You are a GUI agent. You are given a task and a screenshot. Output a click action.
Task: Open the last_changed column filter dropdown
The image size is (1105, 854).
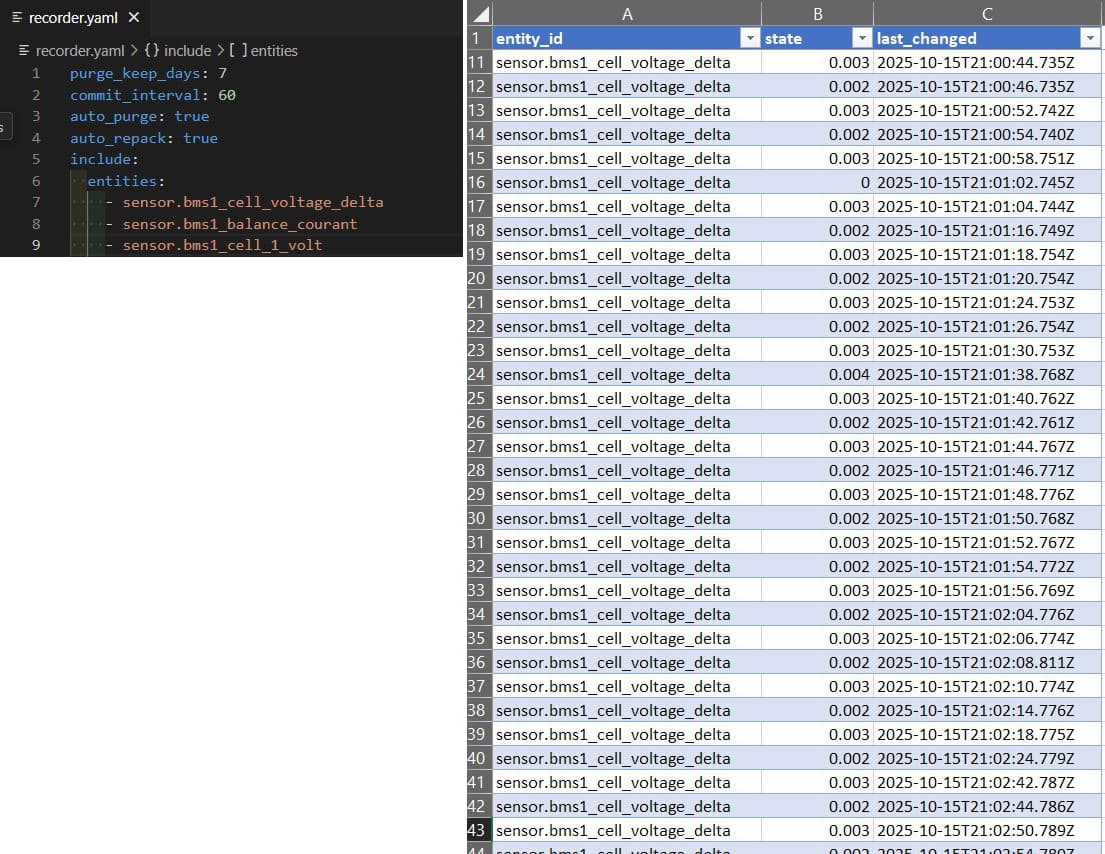pyautogui.click(x=1089, y=38)
